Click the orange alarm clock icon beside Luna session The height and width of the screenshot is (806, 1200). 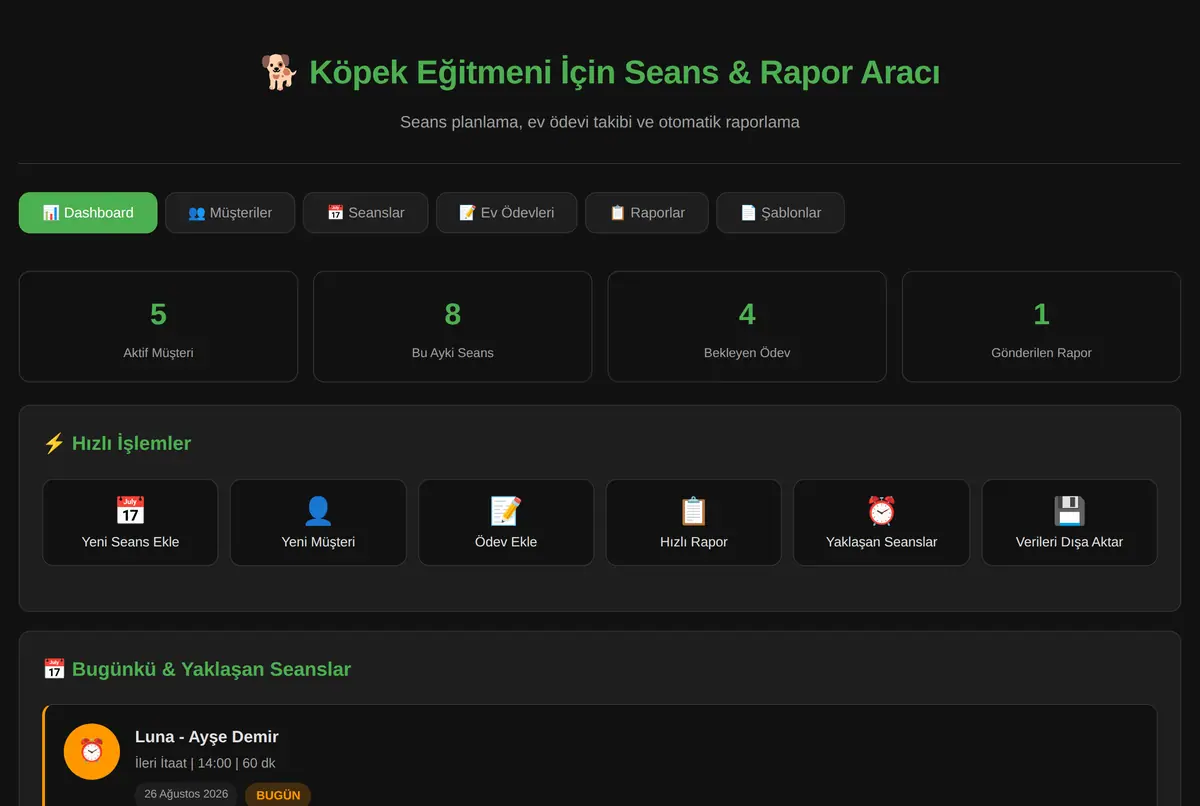click(92, 751)
